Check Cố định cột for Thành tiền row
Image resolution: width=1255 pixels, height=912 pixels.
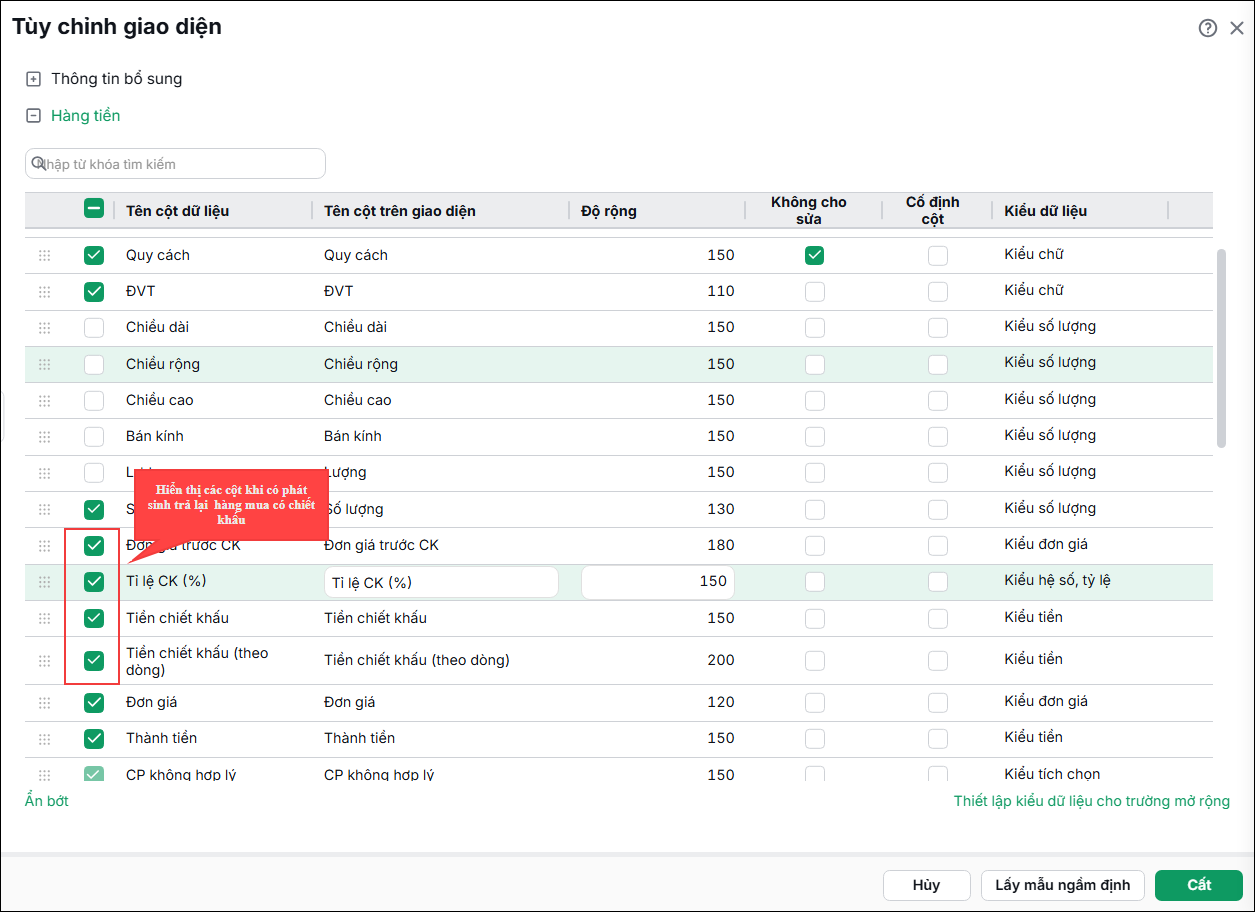tap(937, 738)
